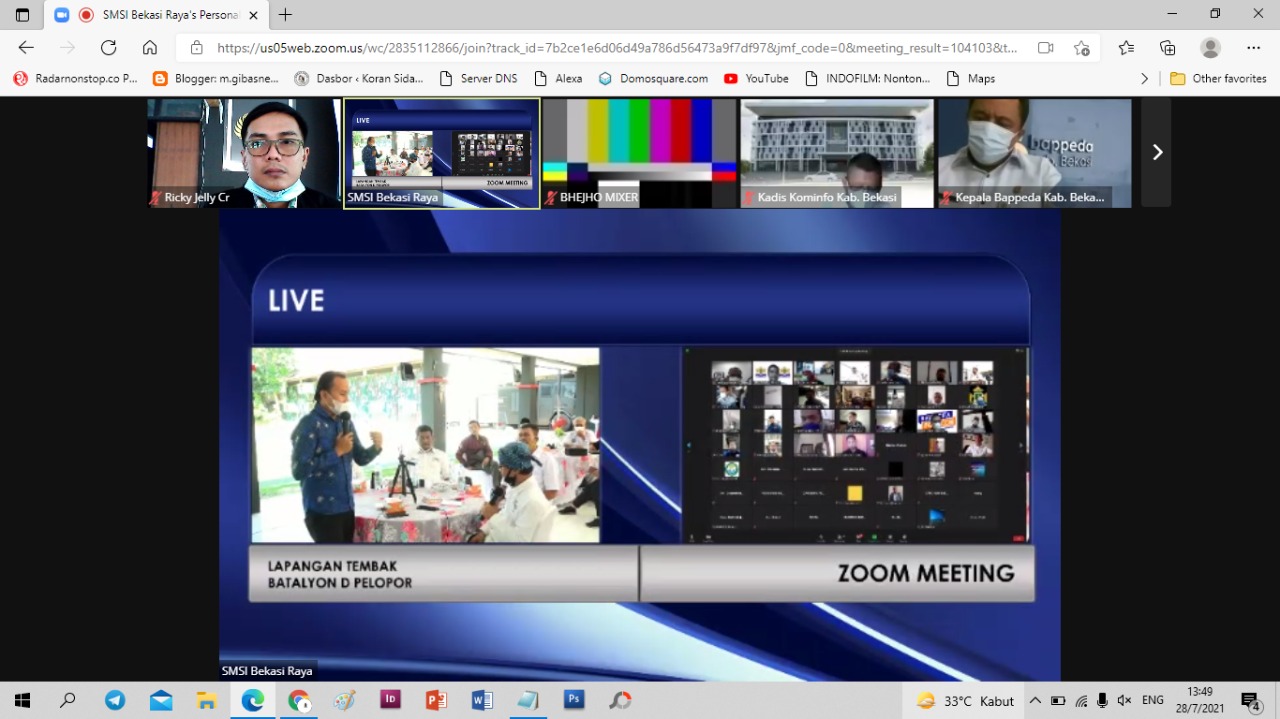Open Telegram from the taskbar
This screenshot has width=1280, height=719.
click(x=115, y=700)
